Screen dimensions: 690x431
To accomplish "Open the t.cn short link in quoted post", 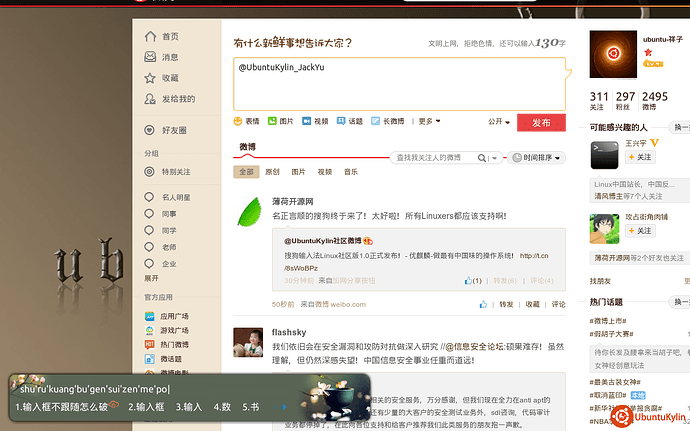I will click(x=534, y=256).
